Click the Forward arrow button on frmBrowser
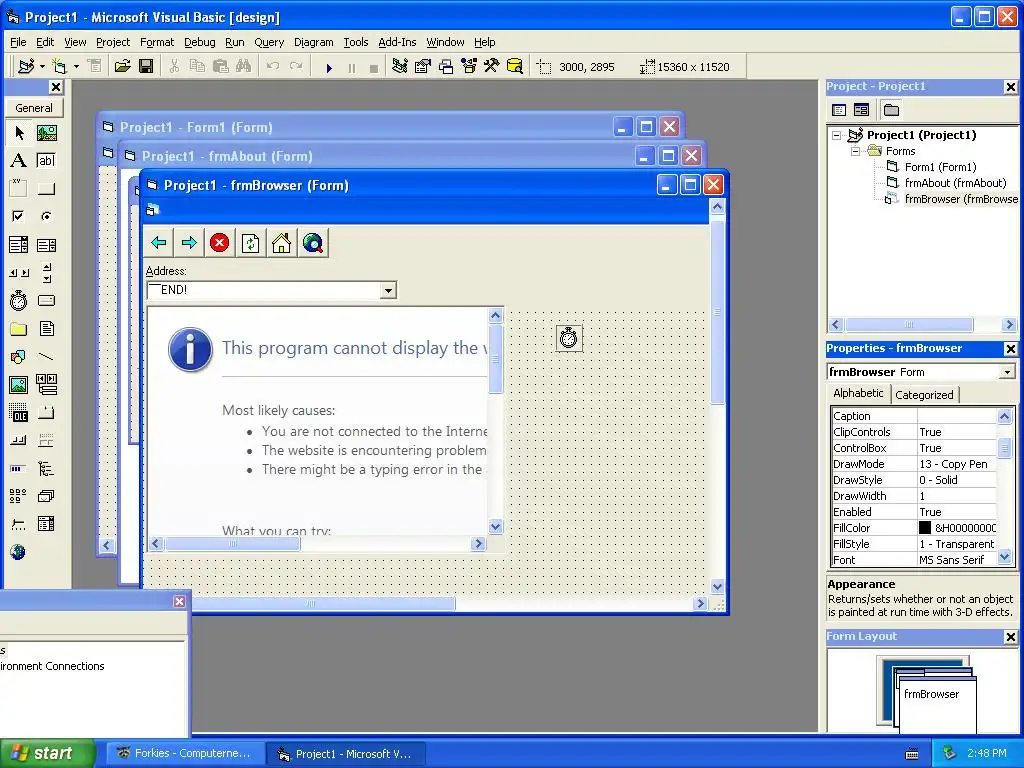Viewport: 1024px width, 768px height. click(189, 243)
